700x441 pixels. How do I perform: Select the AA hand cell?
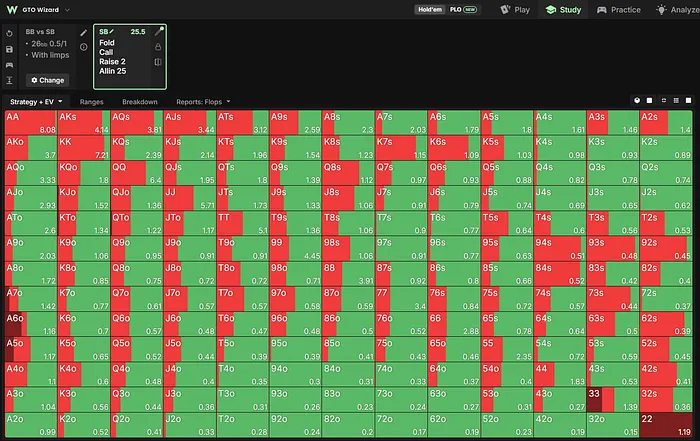[x=31, y=123]
